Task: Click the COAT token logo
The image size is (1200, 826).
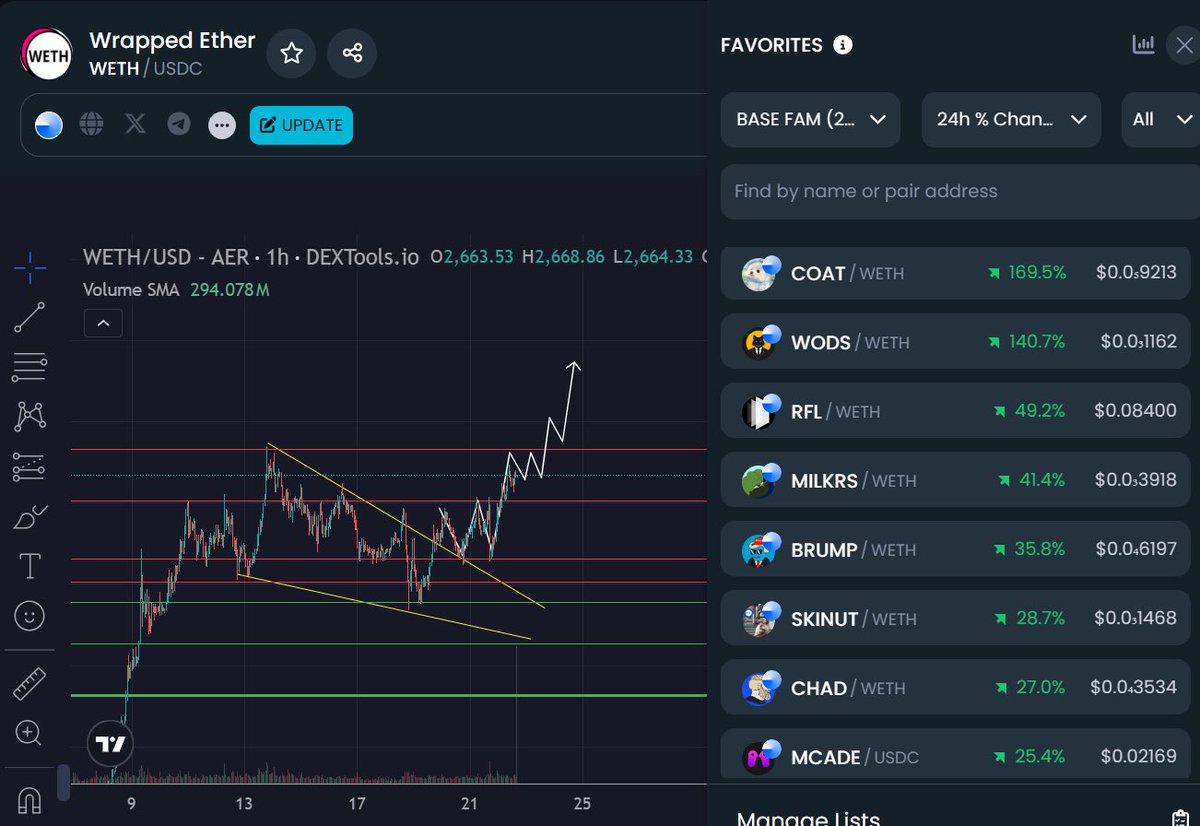Action: (760, 274)
